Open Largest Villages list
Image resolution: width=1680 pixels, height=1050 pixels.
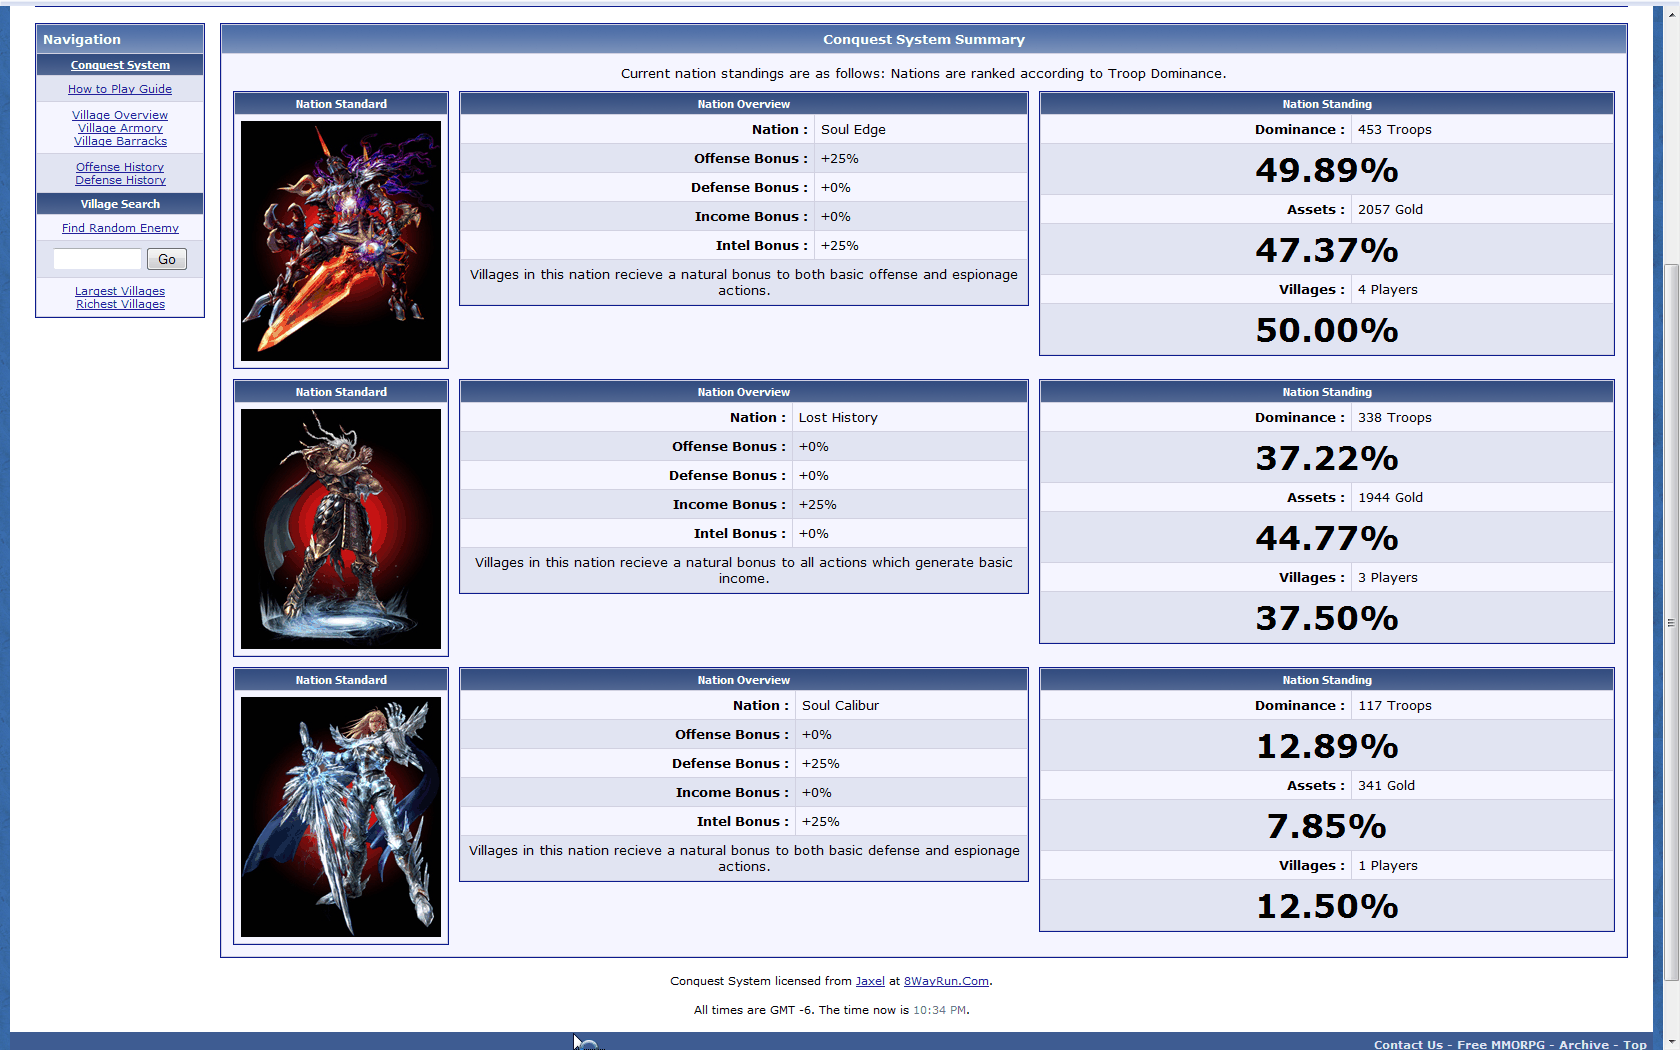(120, 291)
